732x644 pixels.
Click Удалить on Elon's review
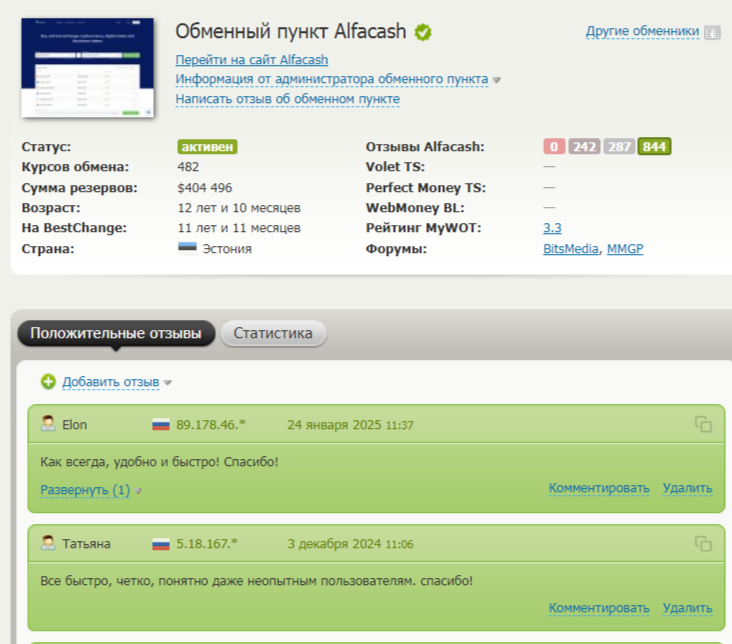click(x=688, y=488)
